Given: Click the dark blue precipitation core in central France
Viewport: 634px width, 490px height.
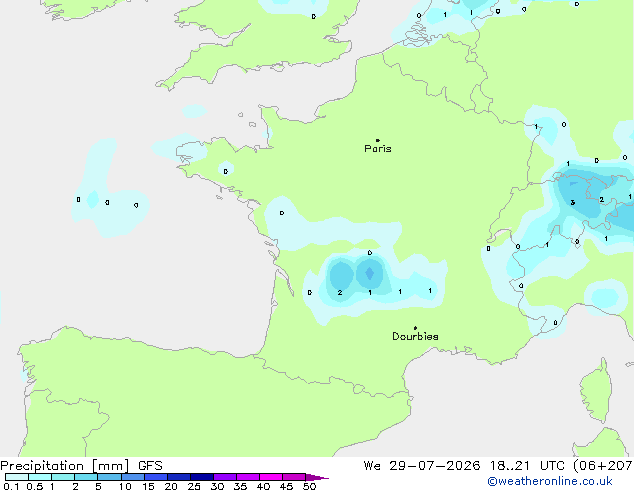Looking at the screenshot, I should point(369,274).
